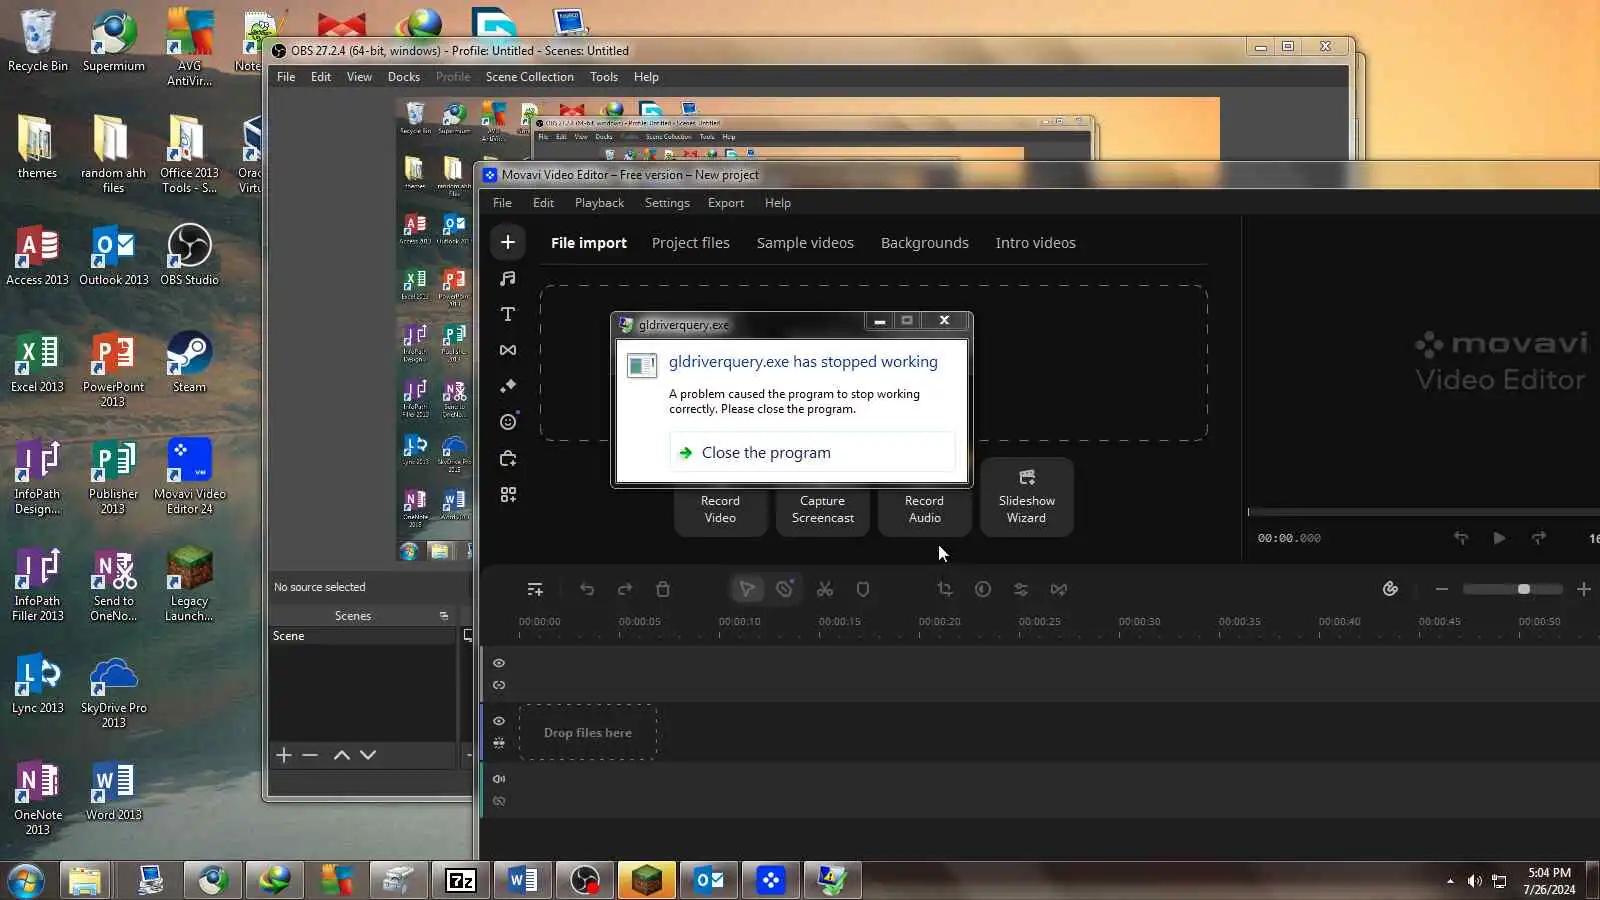Adjust the timeline zoom slider handle
This screenshot has width=1600, height=900.
1524,589
